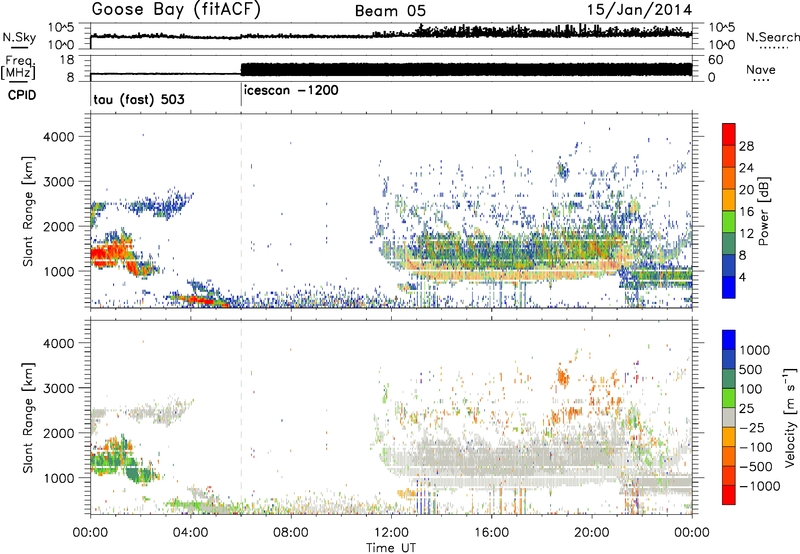Image resolution: width=800 pixels, height=554 pixels.
Task: Select the 'Freq. [MHz]' axis label
Action: (19, 67)
